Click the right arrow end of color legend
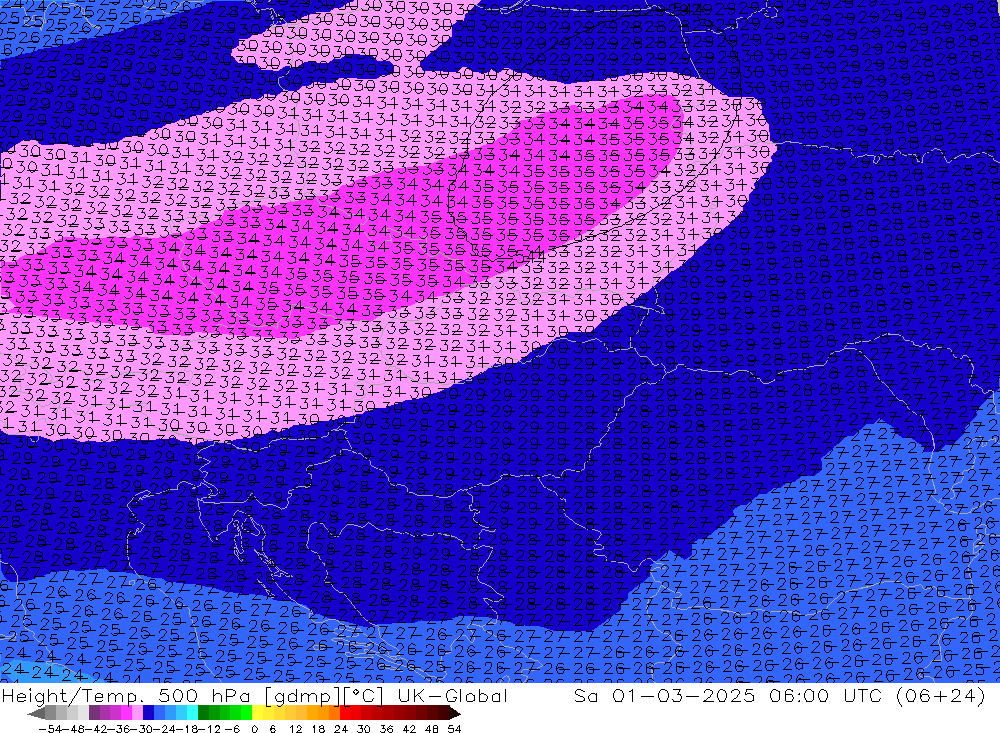This screenshot has width=1000, height=733. 454,714
